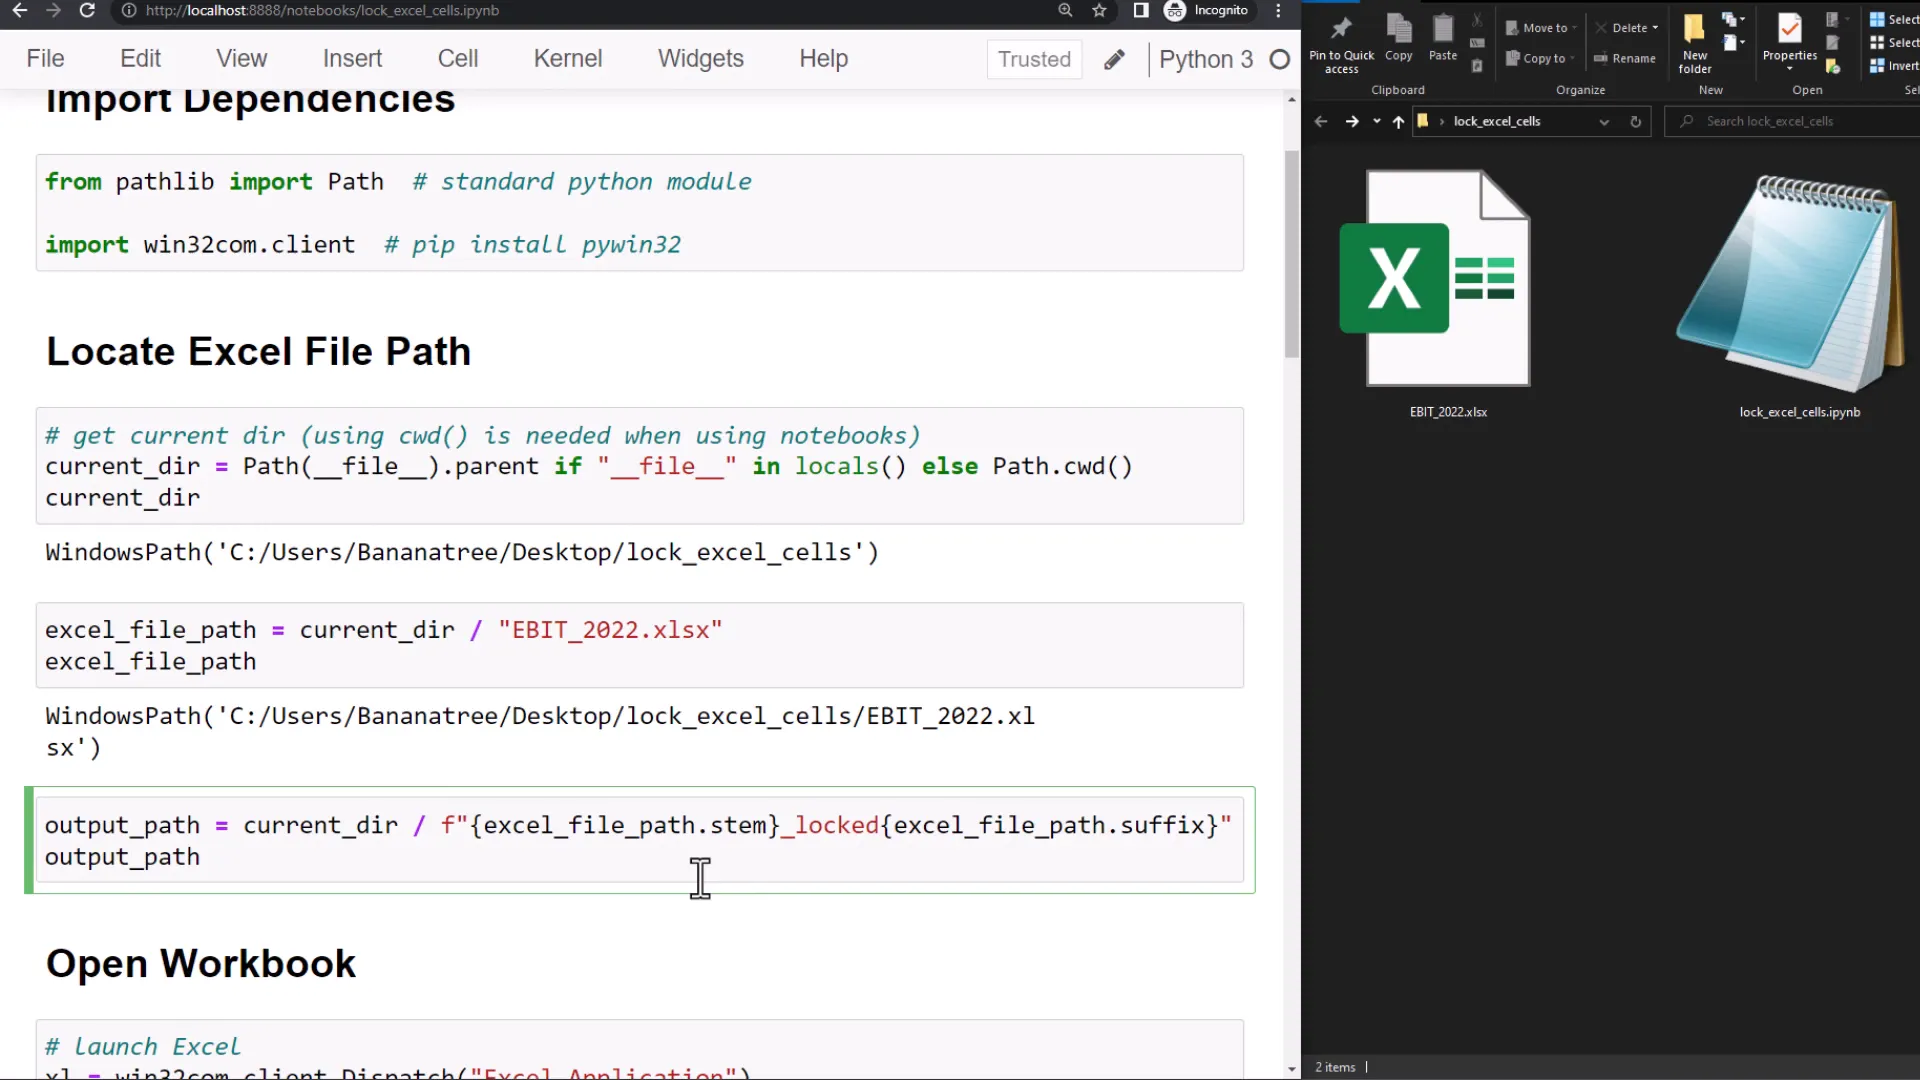Viewport: 1920px width, 1080px height.
Task: Open the Delete dropdown arrow
Action: [1652, 28]
